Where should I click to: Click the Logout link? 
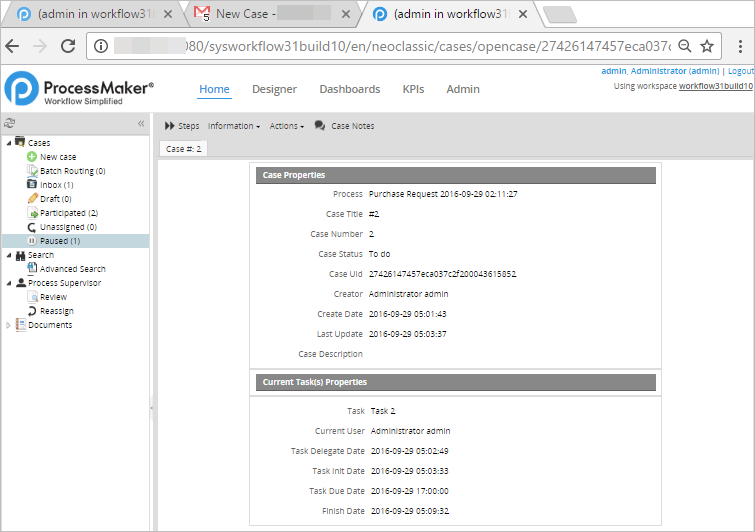click(740, 71)
